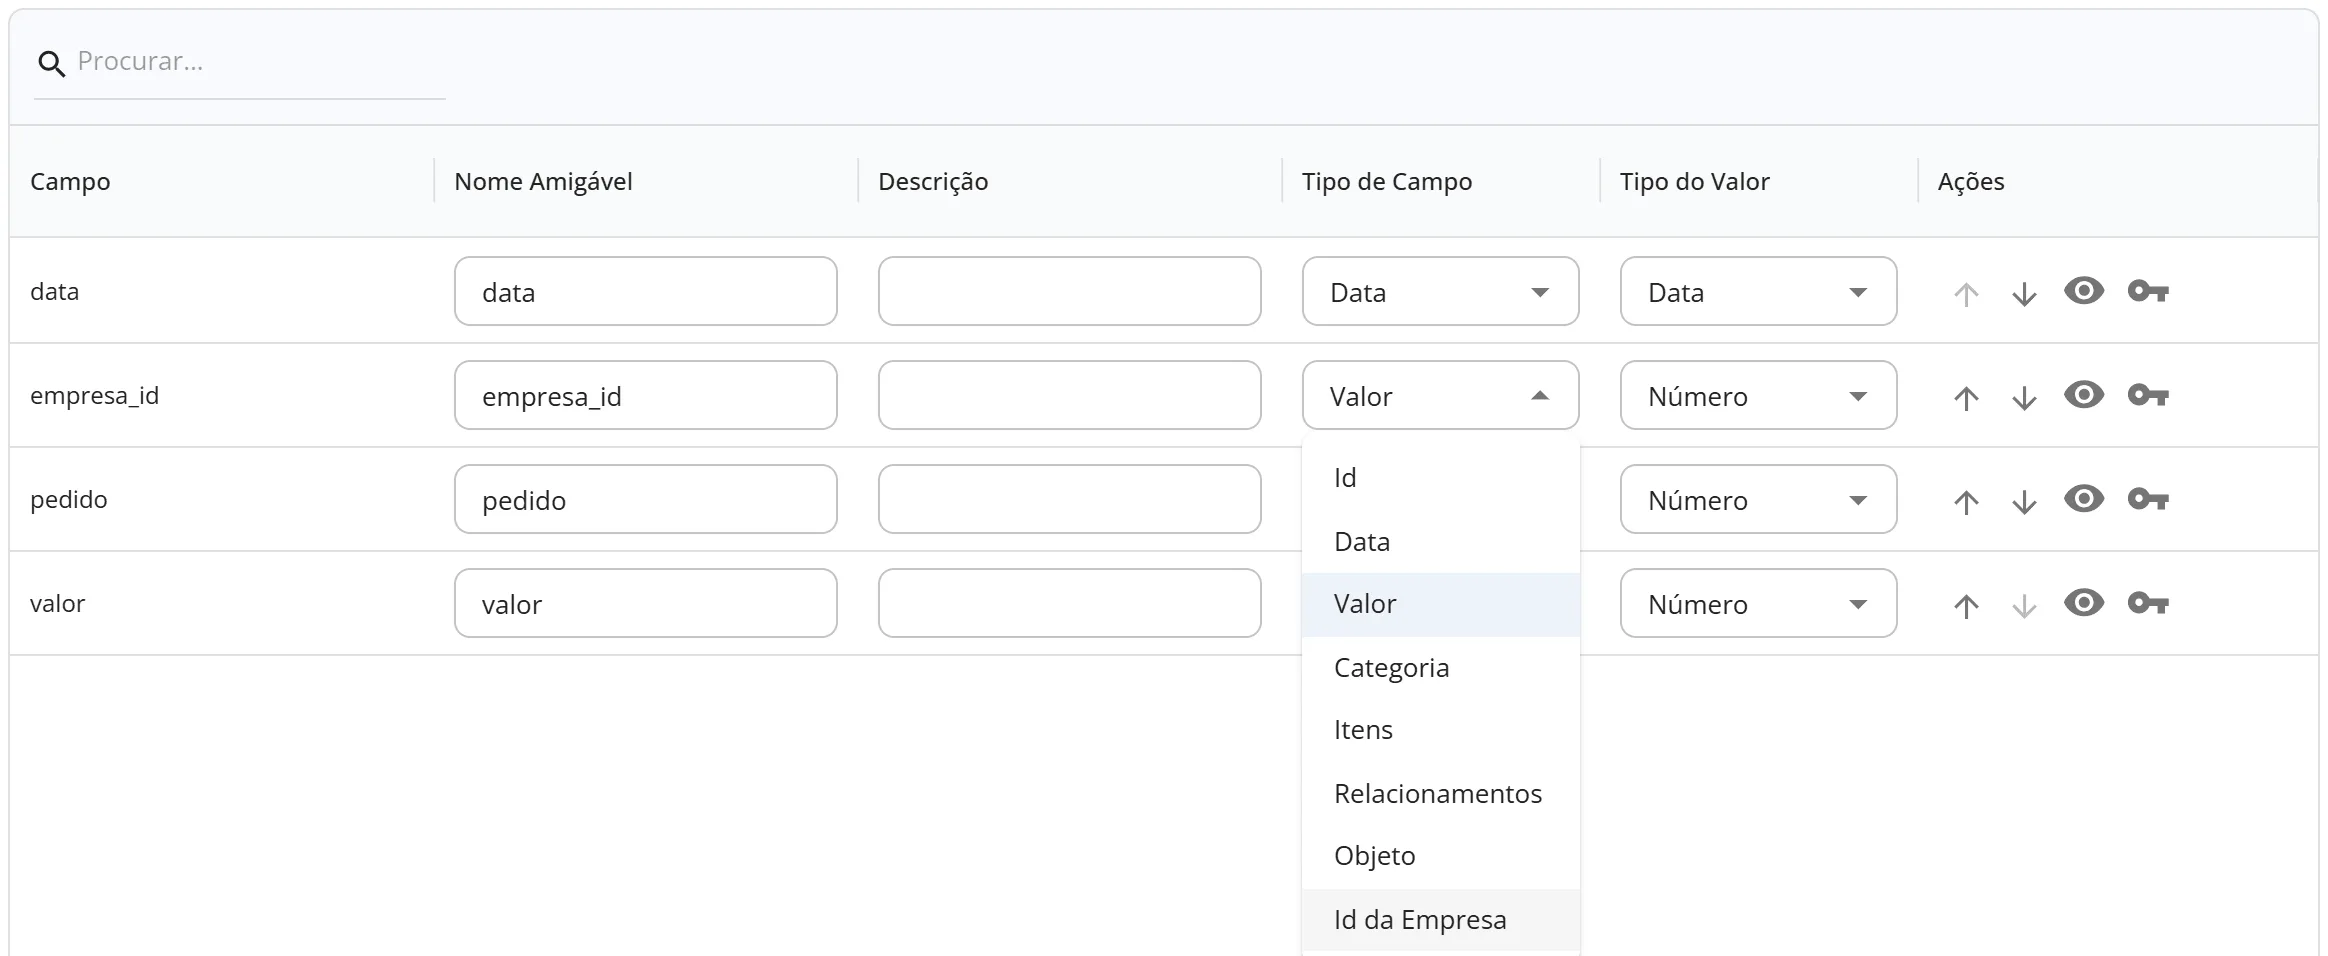Viewport: 2328px width, 956px height.
Task: Click Descrição field for empresa_id row
Action: click(x=1069, y=395)
